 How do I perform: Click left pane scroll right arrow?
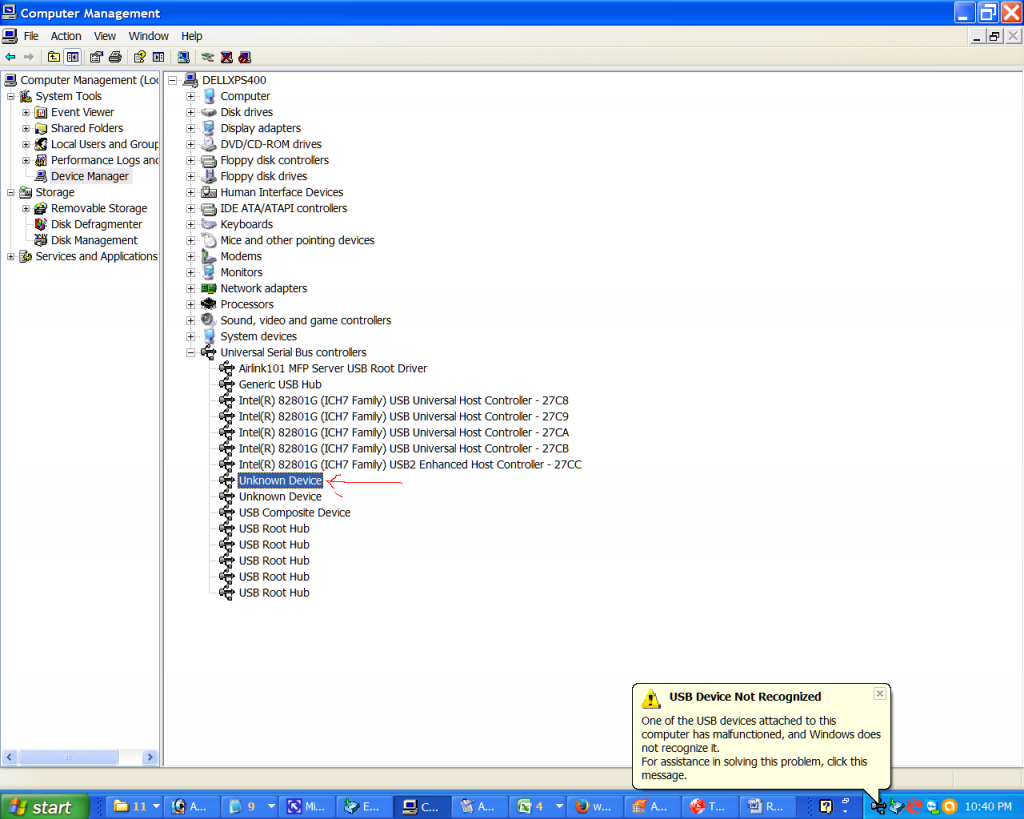point(150,757)
